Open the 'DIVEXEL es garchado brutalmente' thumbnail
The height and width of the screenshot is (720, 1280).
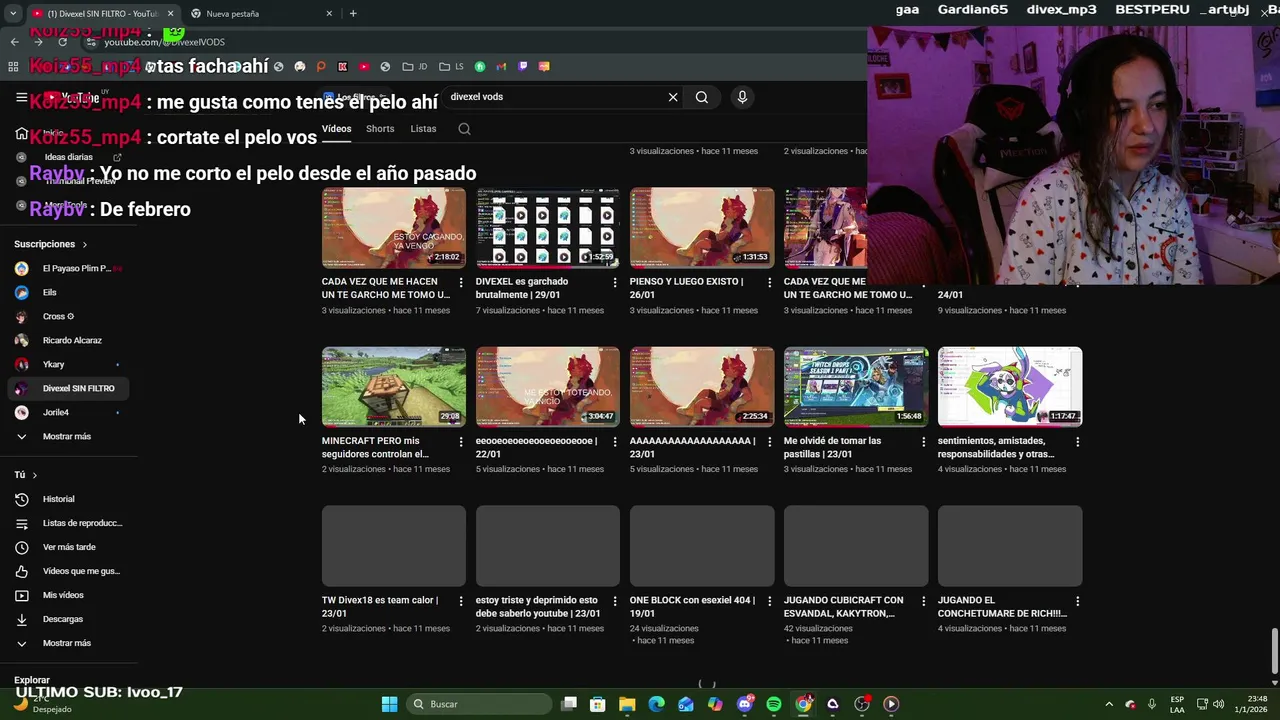(548, 228)
